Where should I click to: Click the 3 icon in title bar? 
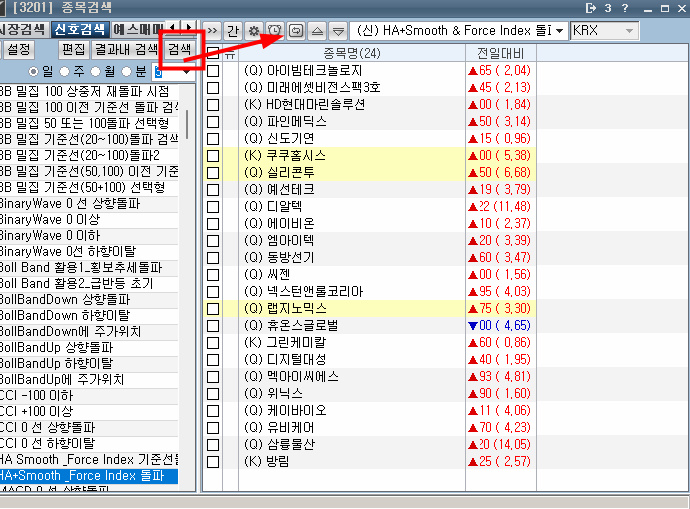point(608,8)
